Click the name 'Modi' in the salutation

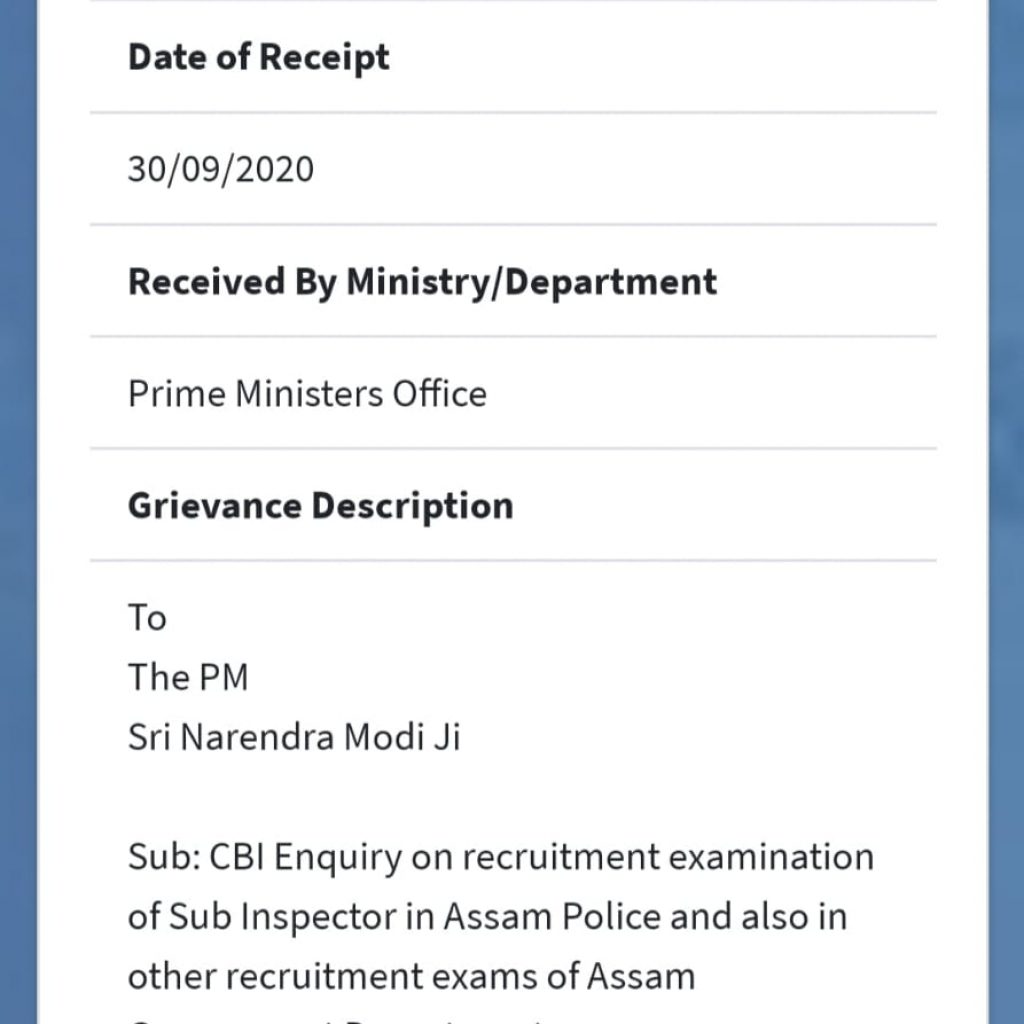pos(384,737)
